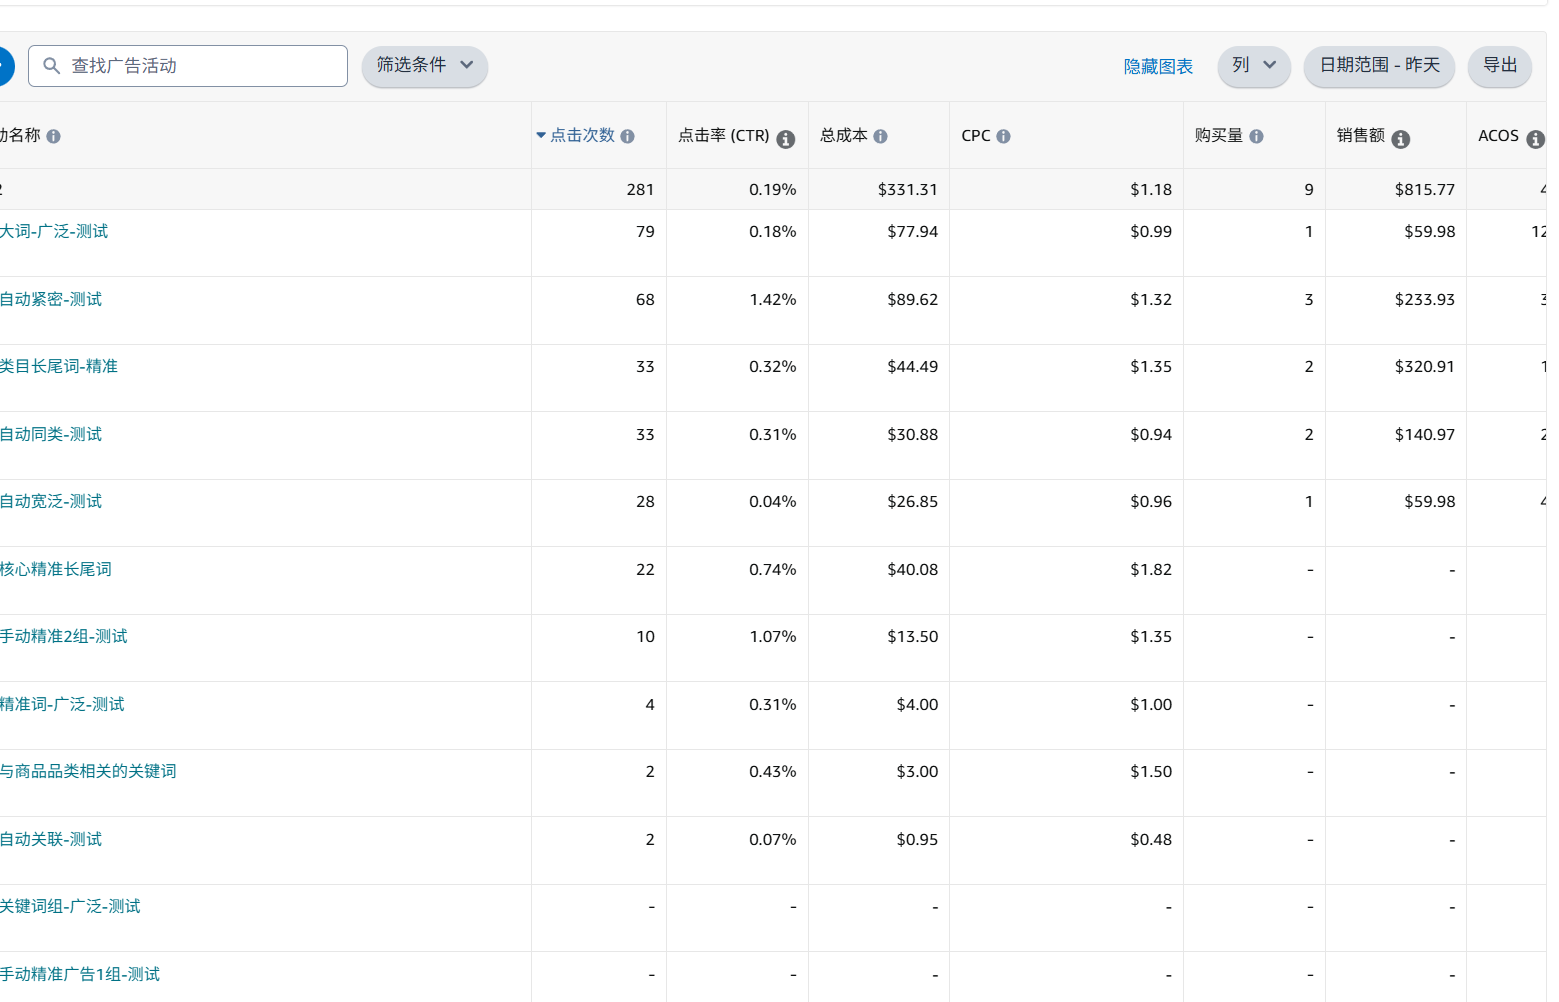Image resolution: width=1559 pixels, height=1002 pixels.
Task: Click info icon beside 名称 column header
Action: click(53, 136)
